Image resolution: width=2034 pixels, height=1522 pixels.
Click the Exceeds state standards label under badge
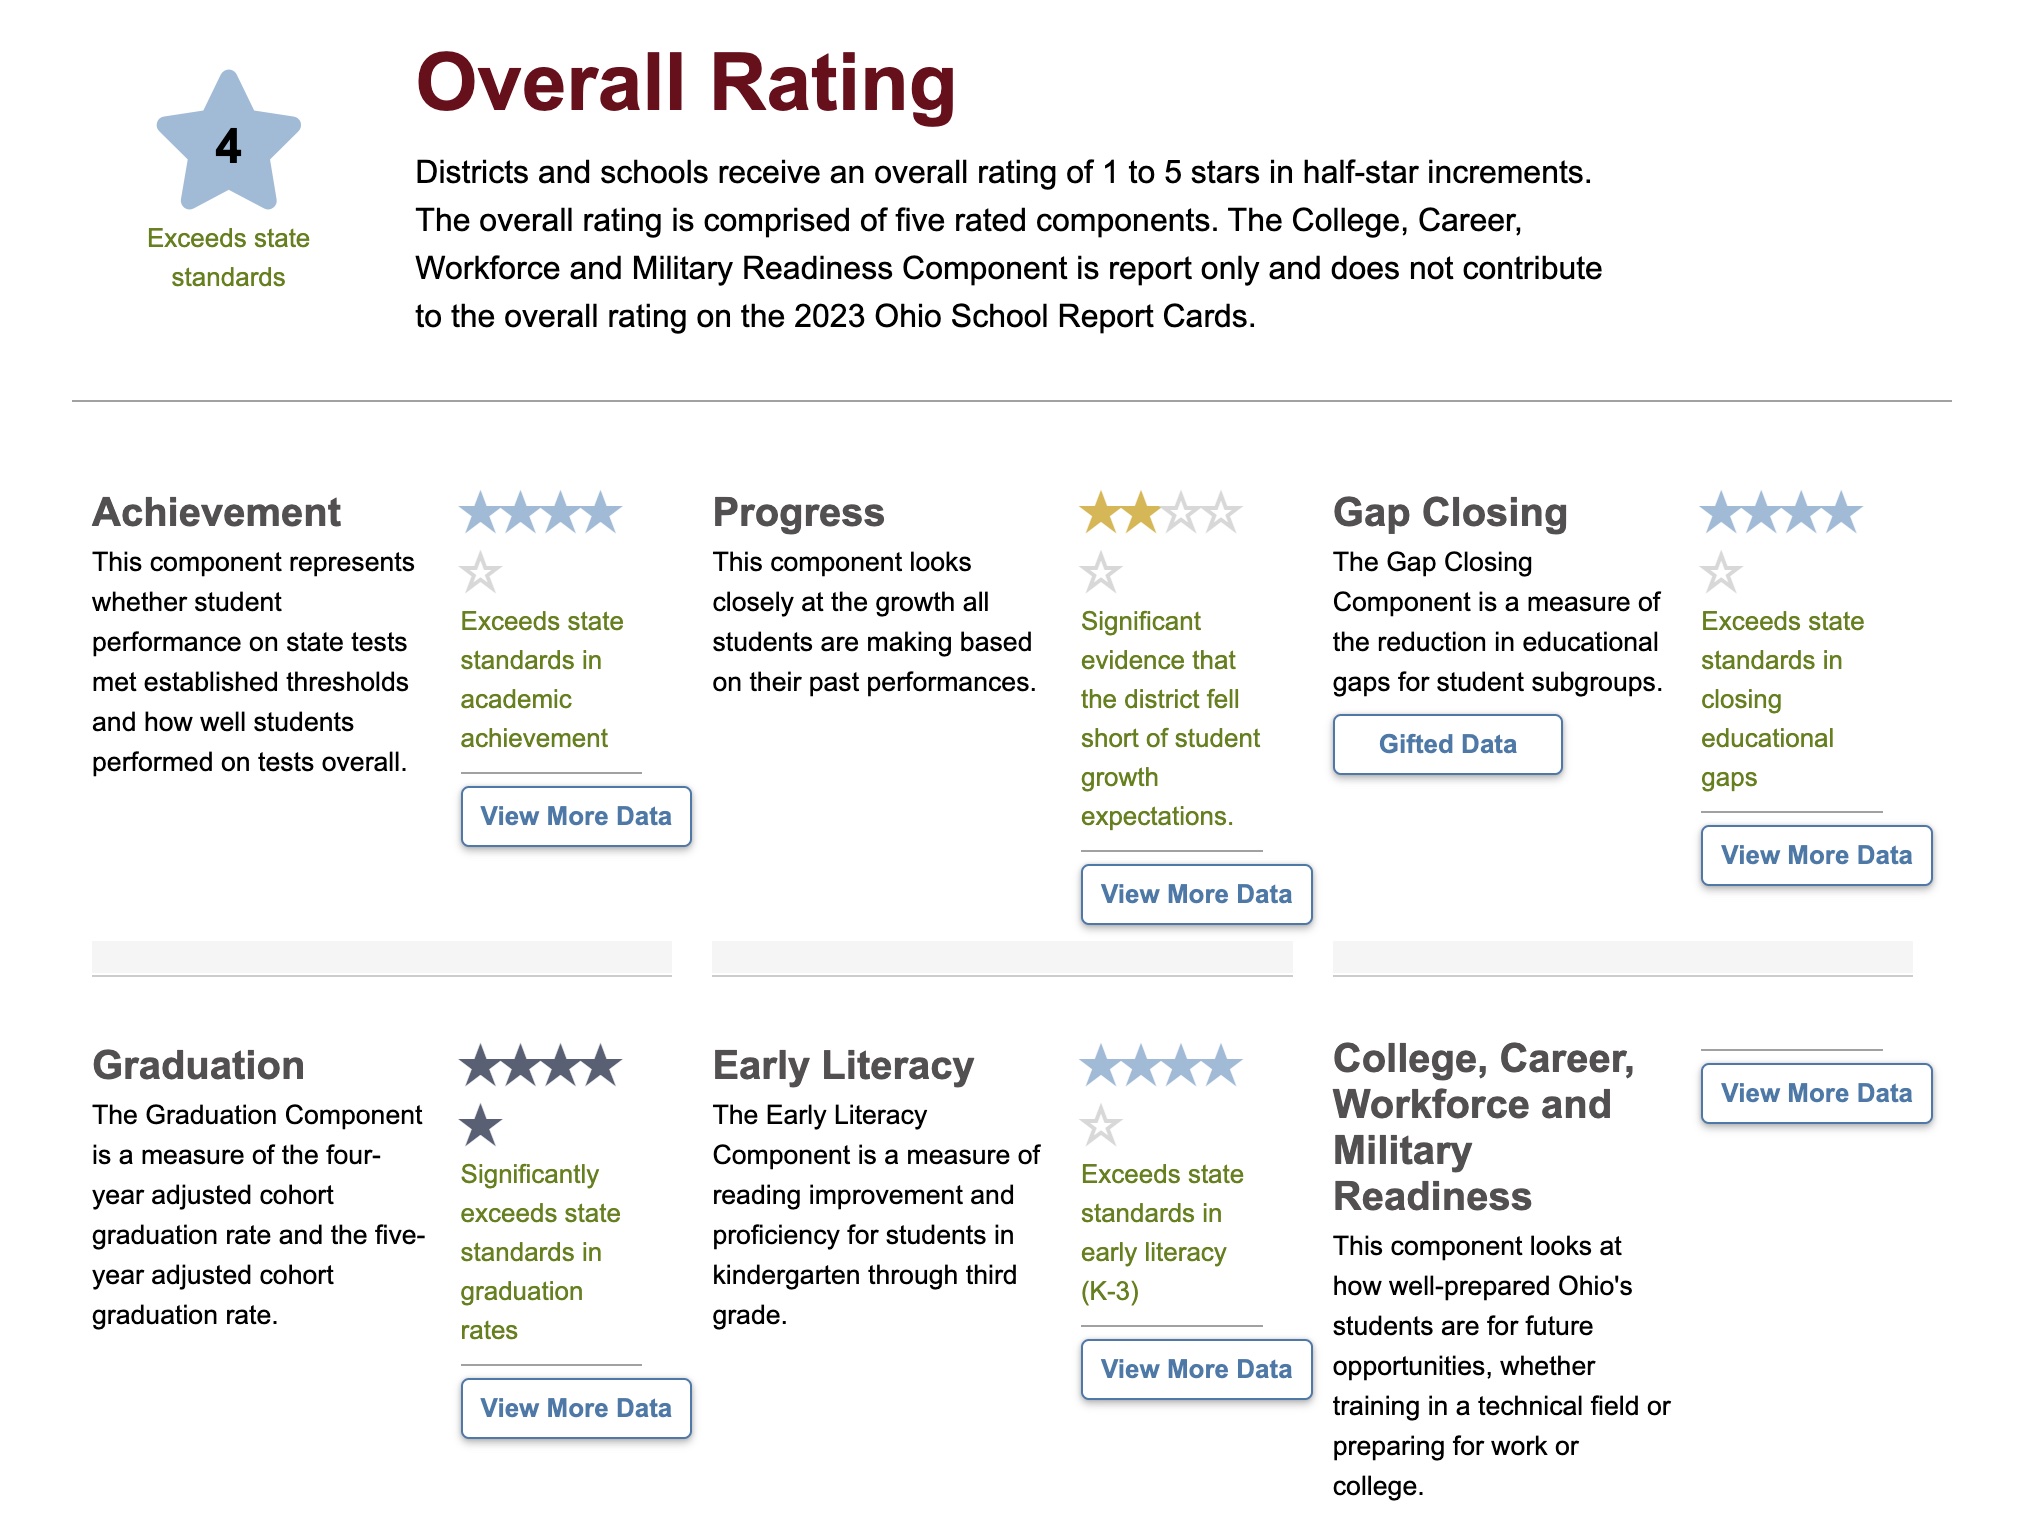tap(228, 257)
